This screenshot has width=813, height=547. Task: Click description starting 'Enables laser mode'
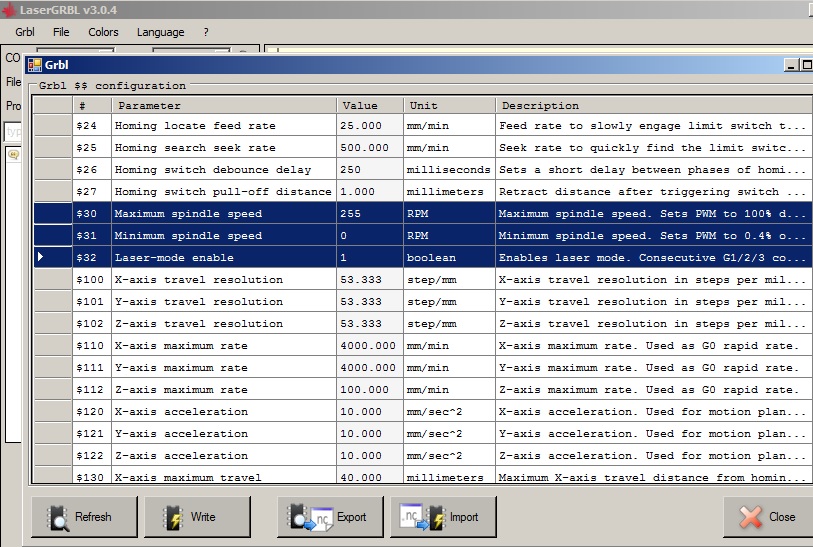tap(654, 257)
